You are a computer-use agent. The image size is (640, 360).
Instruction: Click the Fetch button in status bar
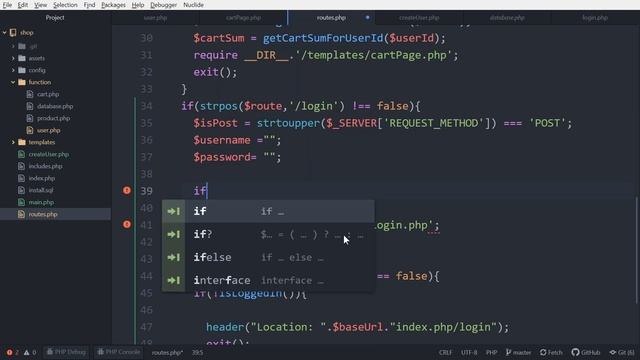[551, 352]
